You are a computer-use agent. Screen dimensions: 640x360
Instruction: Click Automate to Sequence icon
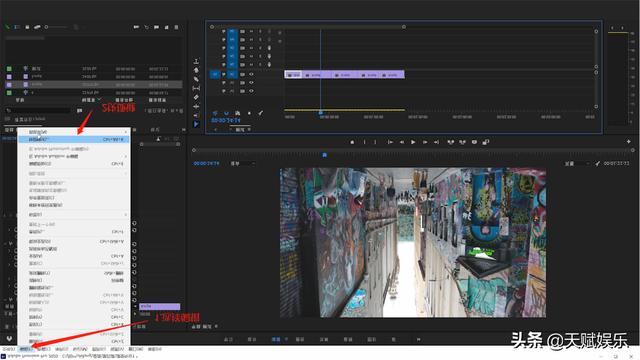pyautogui.click(x=136, y=27)
